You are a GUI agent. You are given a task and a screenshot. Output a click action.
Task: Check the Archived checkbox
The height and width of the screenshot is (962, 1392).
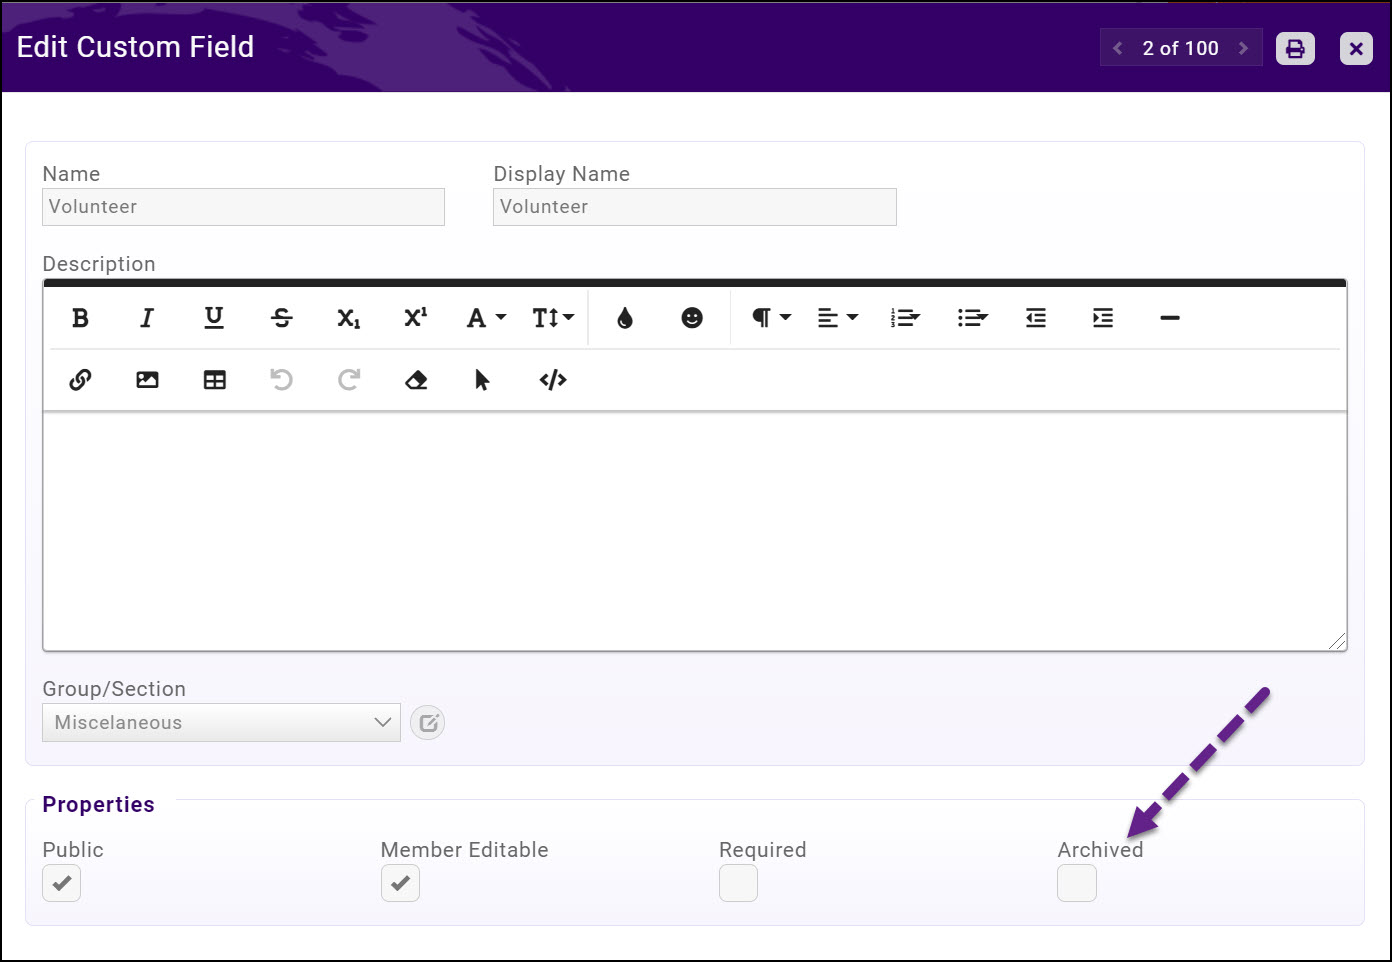point(1077,883)
